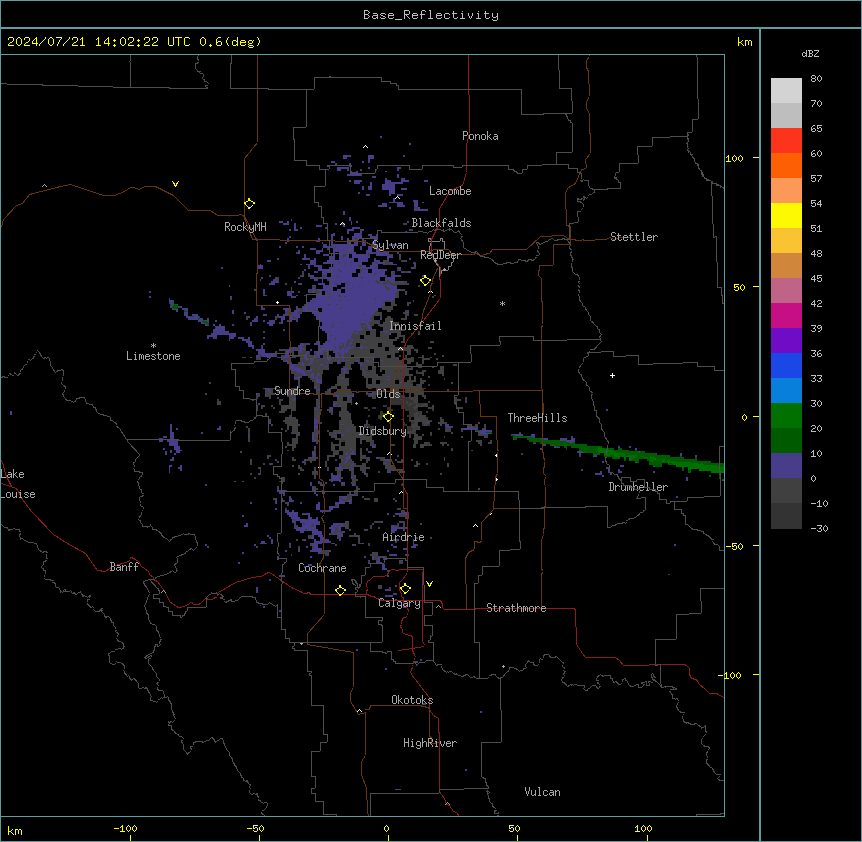Click the Stettler city label
The height and width of the screenshot is (842, 862).
pyautogui.click(x=633, y=237)
